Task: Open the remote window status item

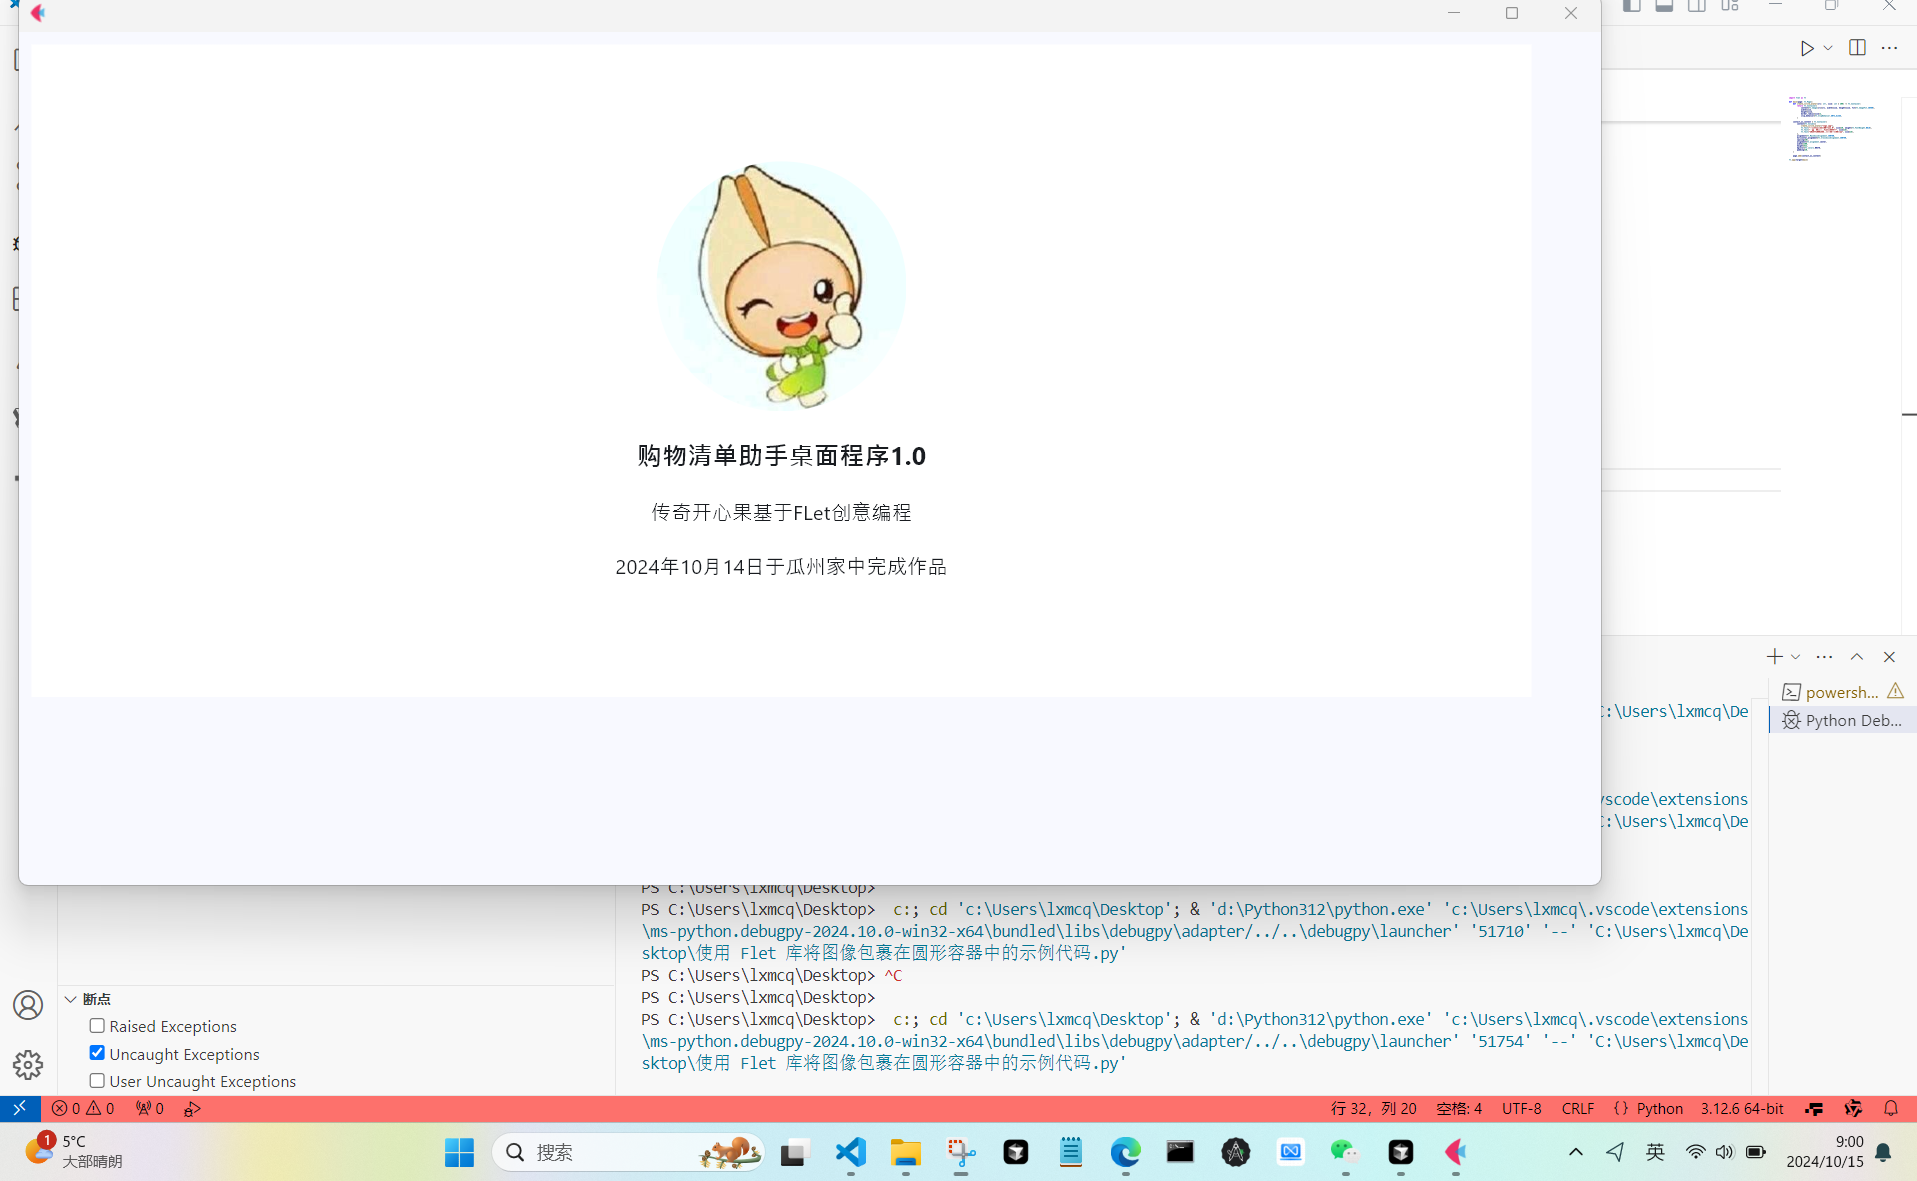Action: click(20, 1108)
